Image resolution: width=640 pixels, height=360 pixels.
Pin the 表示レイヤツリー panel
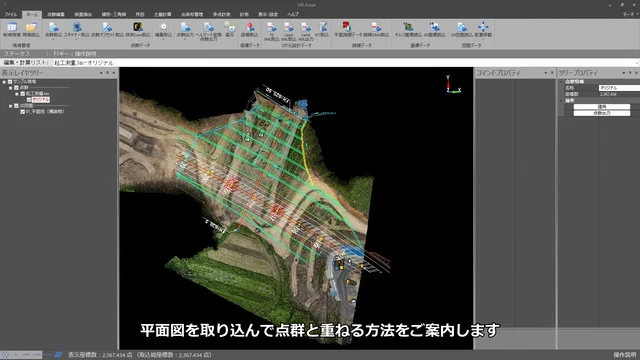[x=107, y=73]
